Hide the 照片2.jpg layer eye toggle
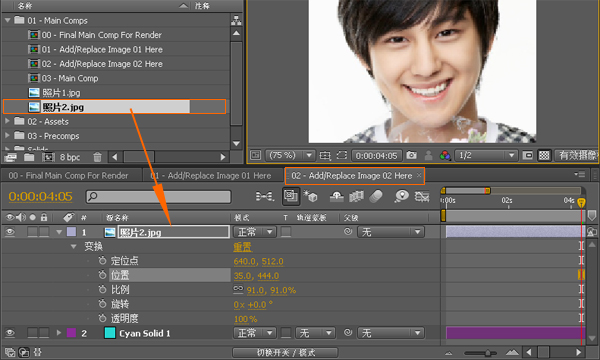Screen dimensions: 600x360 point(10,232)
